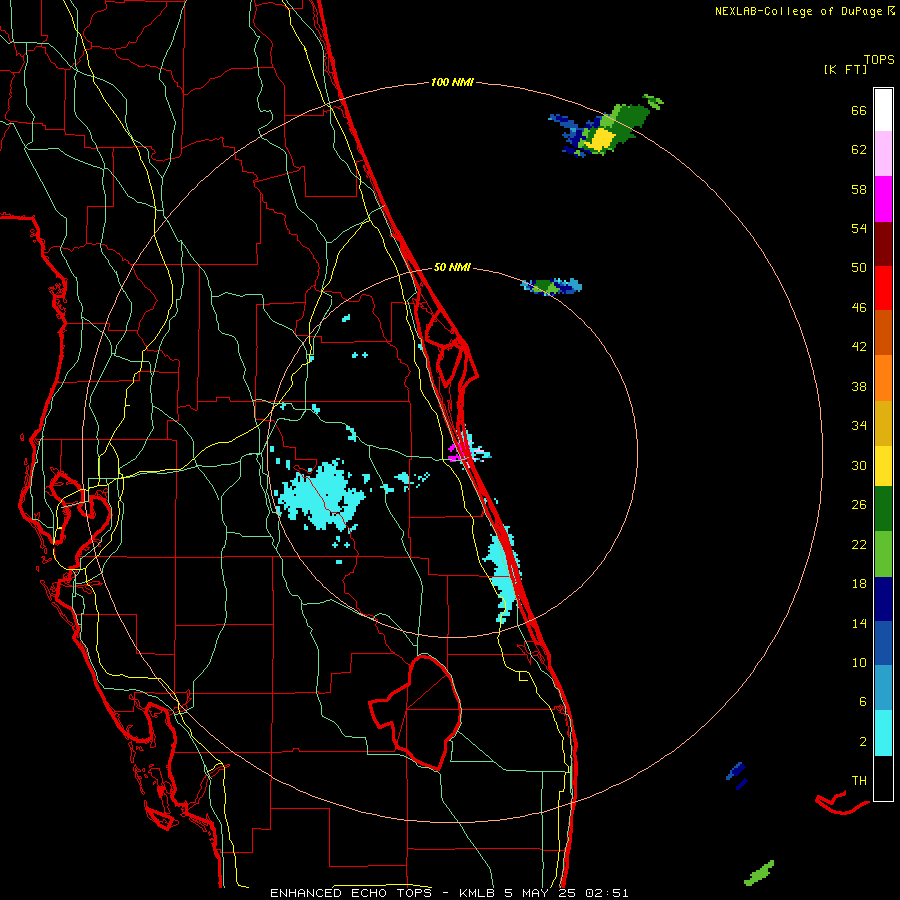Click the light green echo at the bottom right
The width and height of the screenshot is (900, 900).
pos(759,872)
